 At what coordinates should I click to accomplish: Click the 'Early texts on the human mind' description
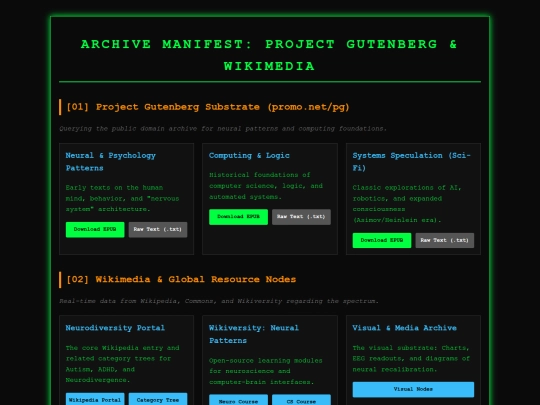coord(123,198)
